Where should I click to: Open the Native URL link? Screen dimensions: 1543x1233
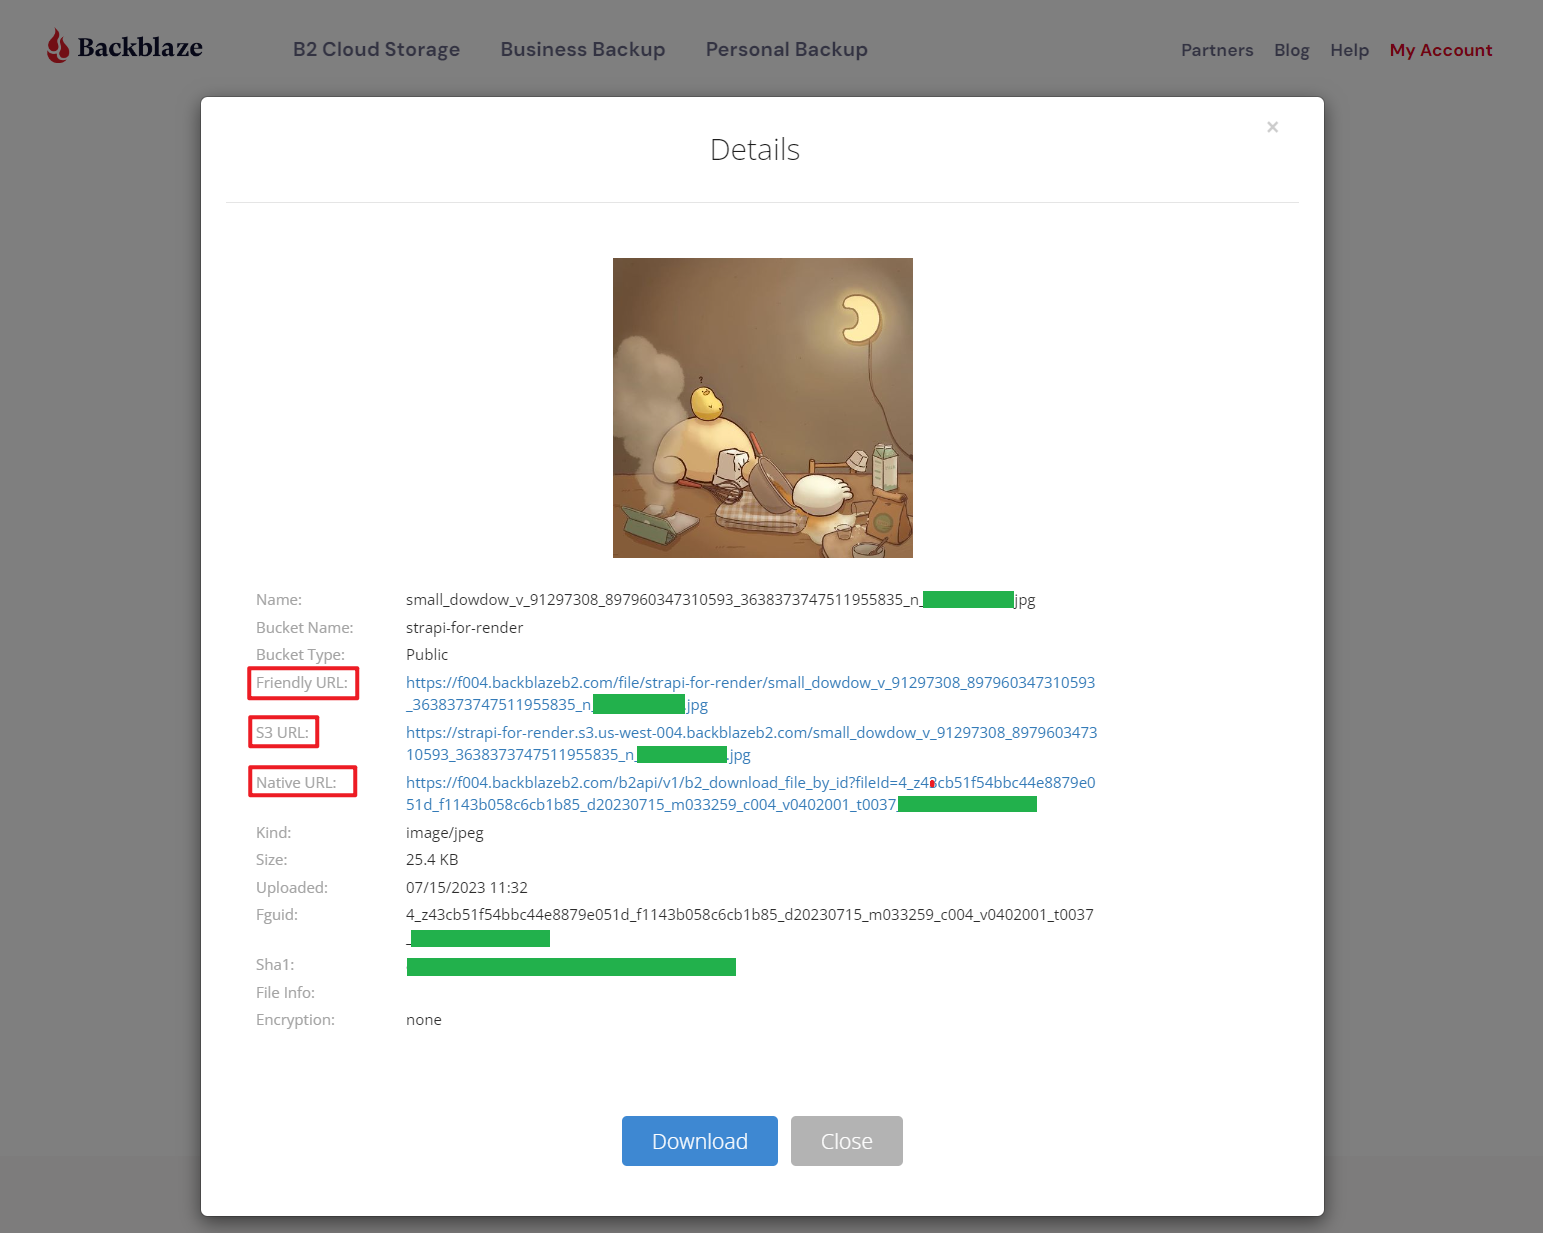click(750, 793)
